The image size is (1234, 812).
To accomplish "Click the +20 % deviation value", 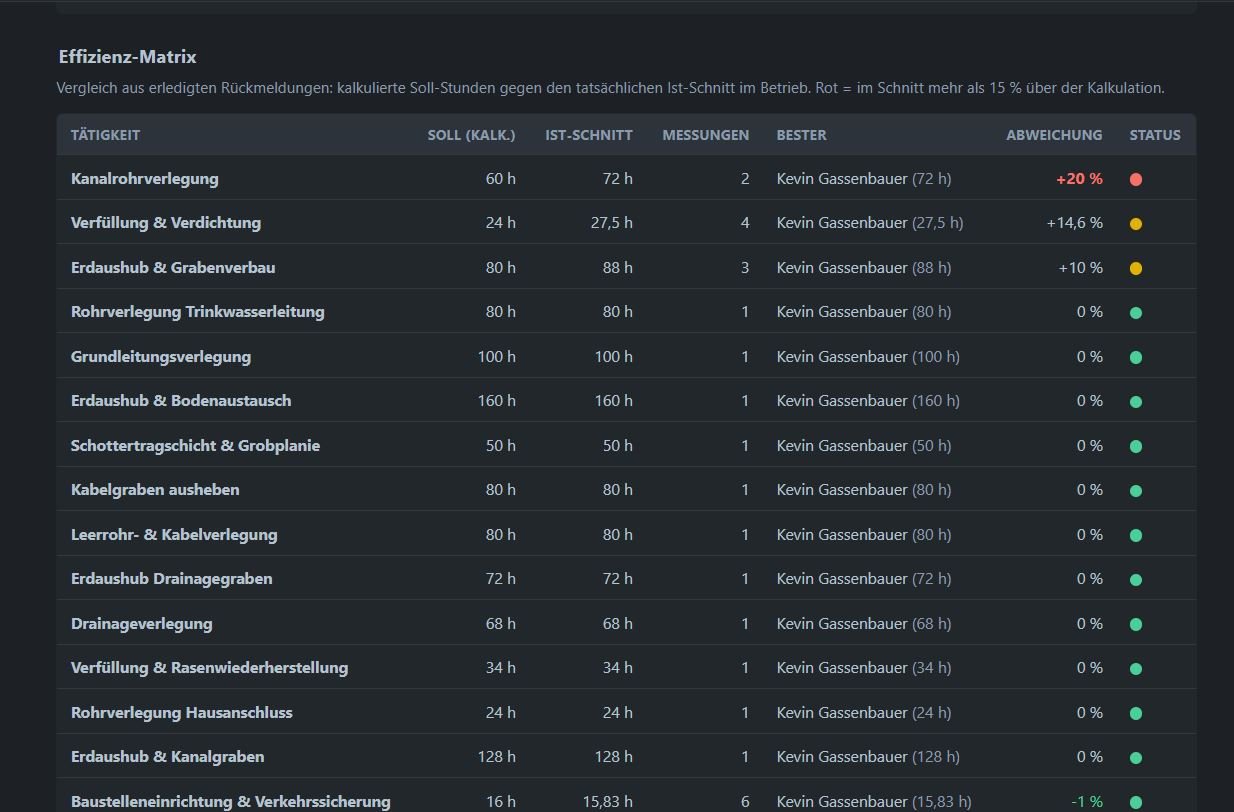I will [x=1079, y=179].
